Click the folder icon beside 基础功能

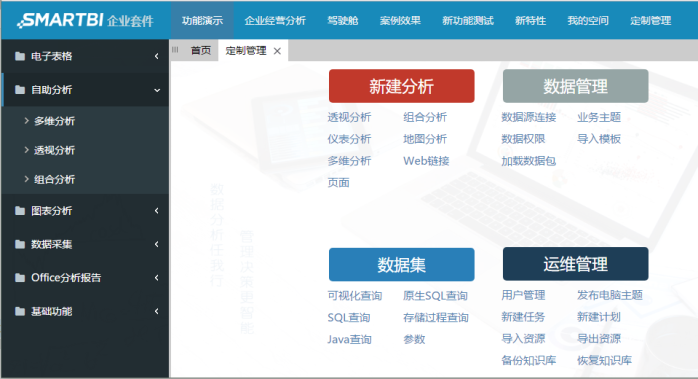pyautogui.click(x=20, y=311)
